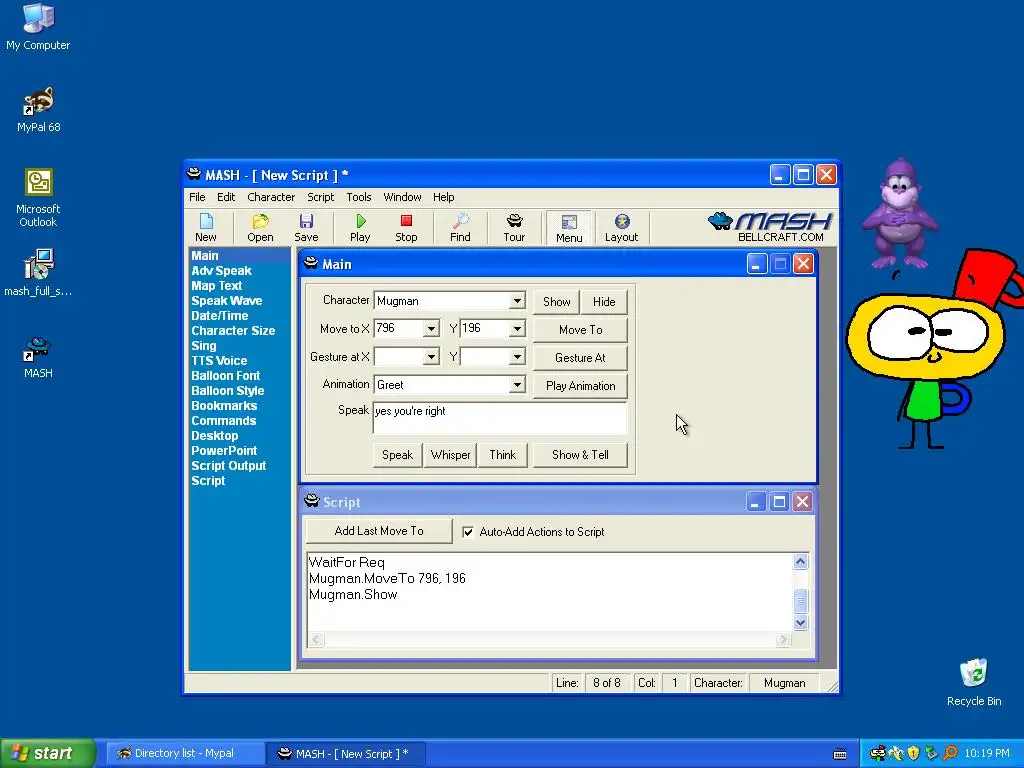The width and height of the screenshot is (1024, 768).
Task: Open the Character menu
Action: coord(271,197)
